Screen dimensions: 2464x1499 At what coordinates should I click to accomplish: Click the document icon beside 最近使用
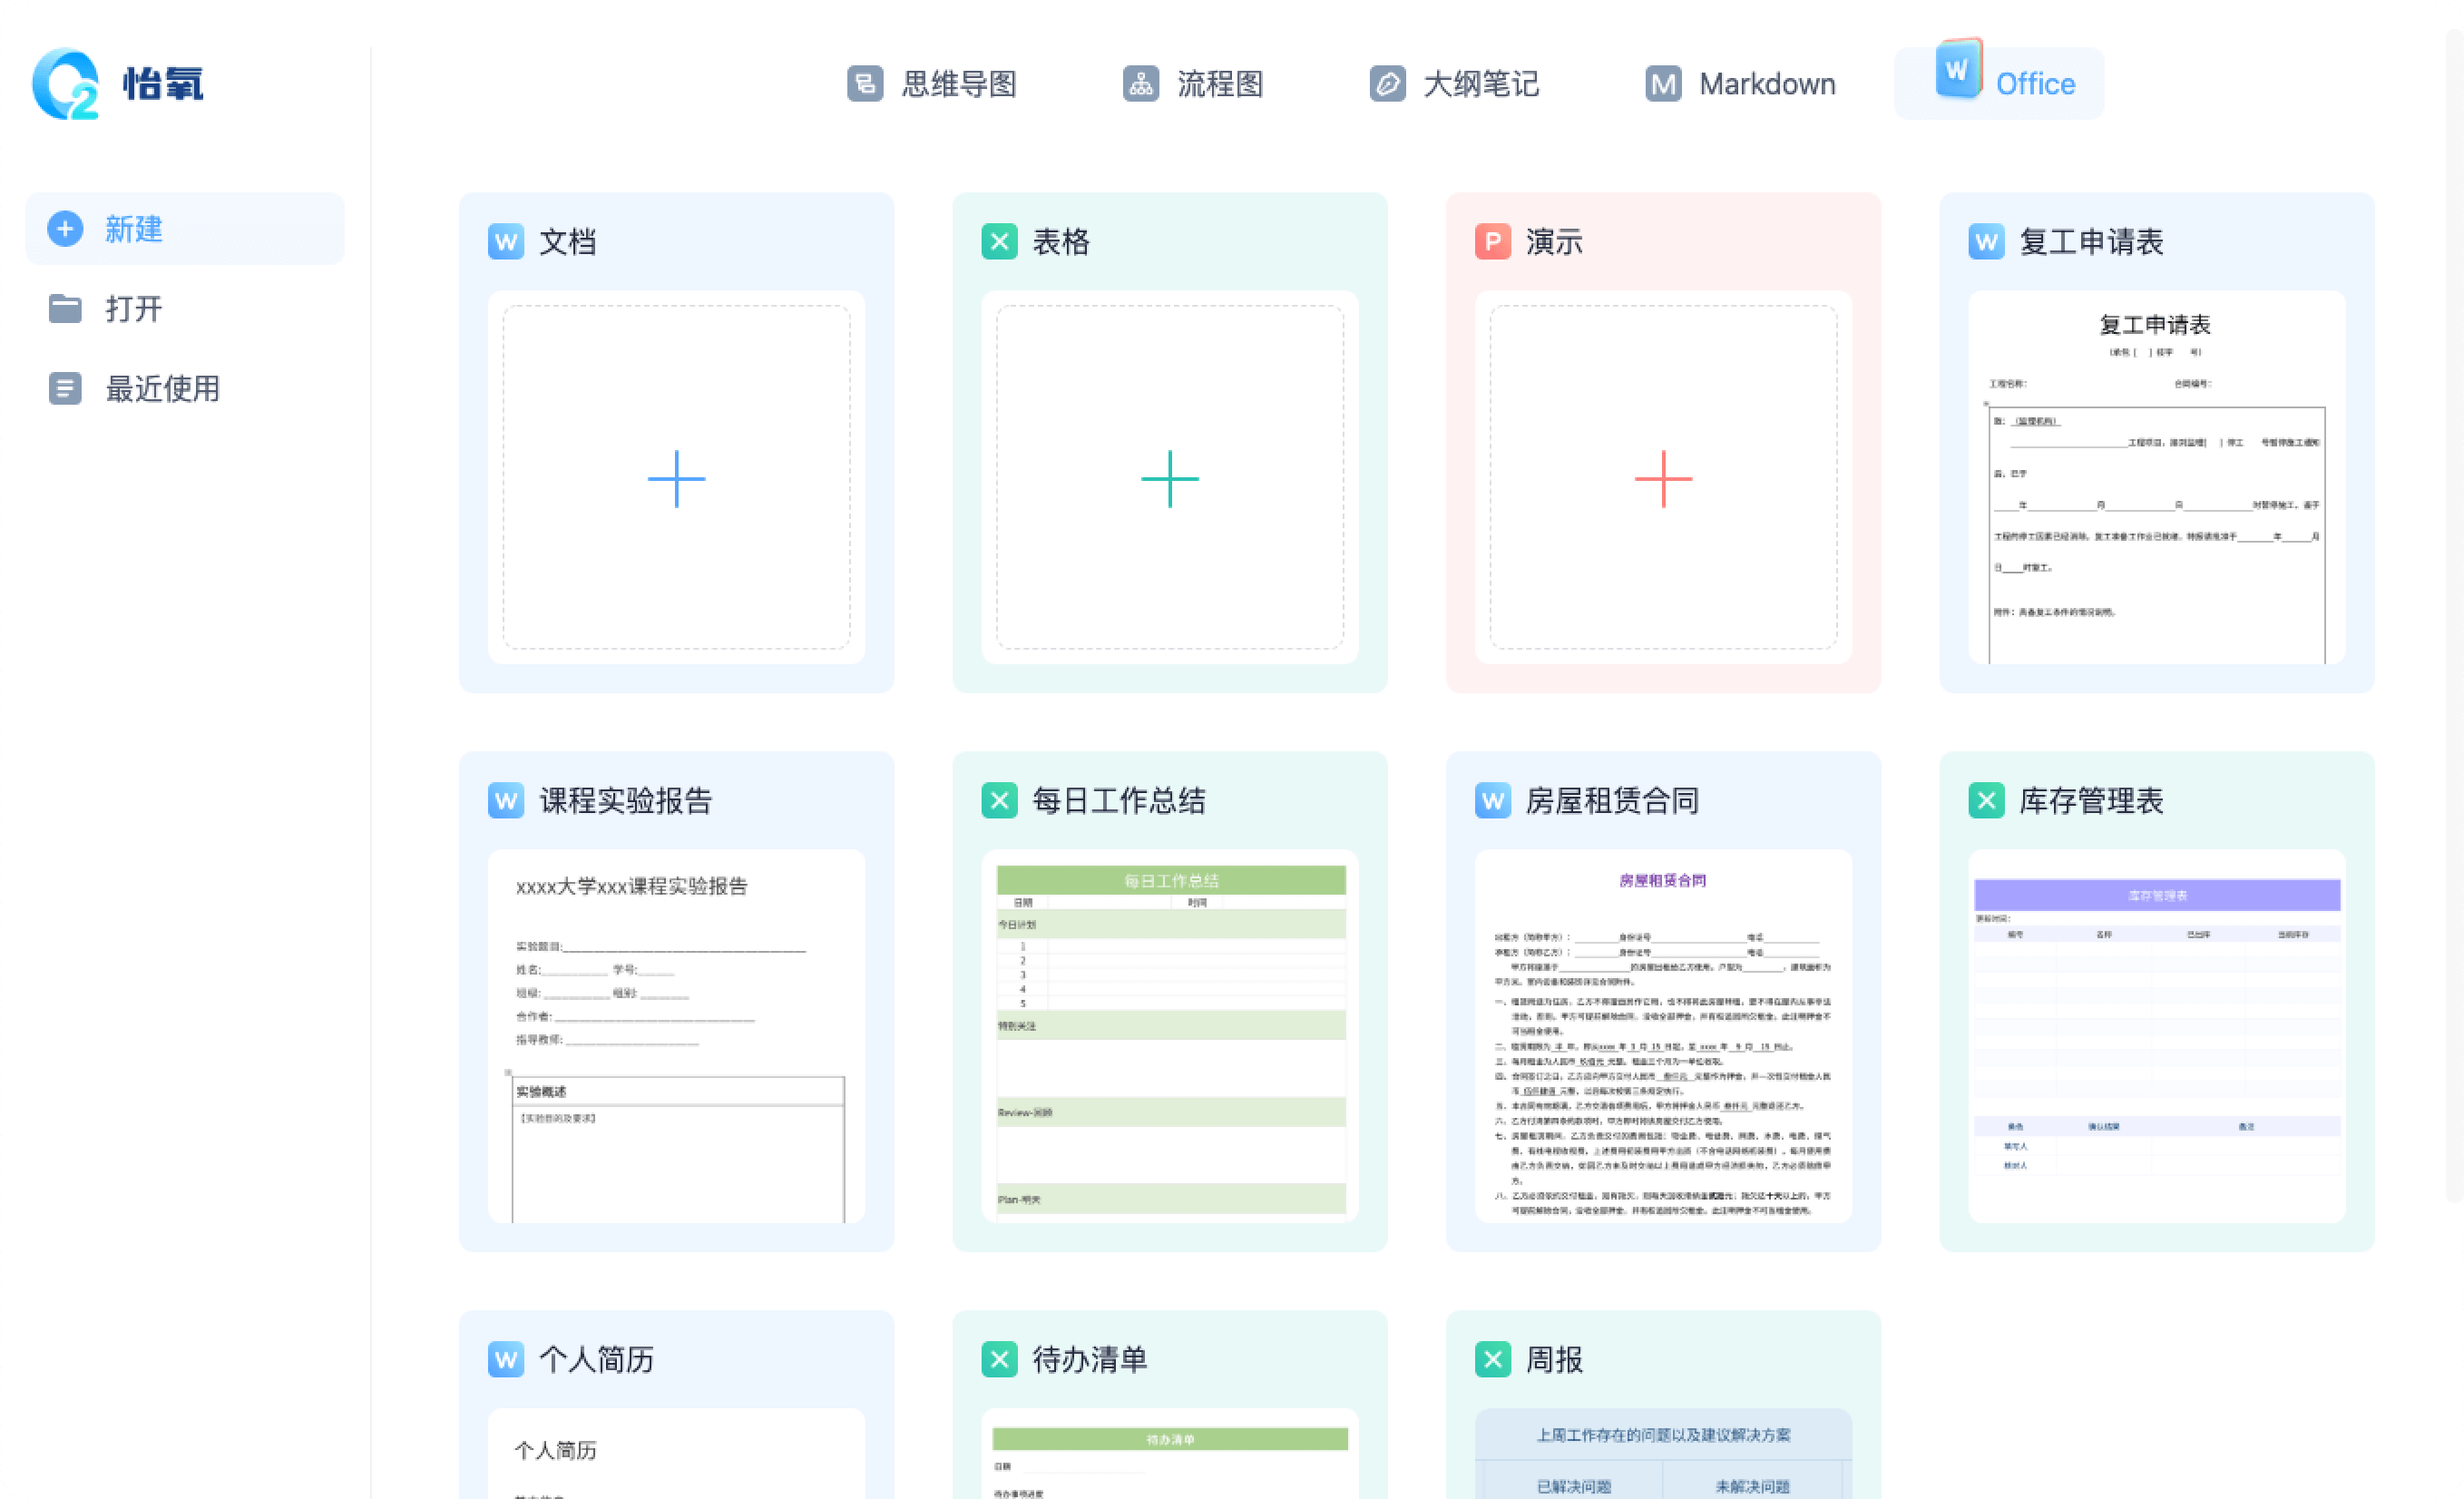[x=65, y=388]
